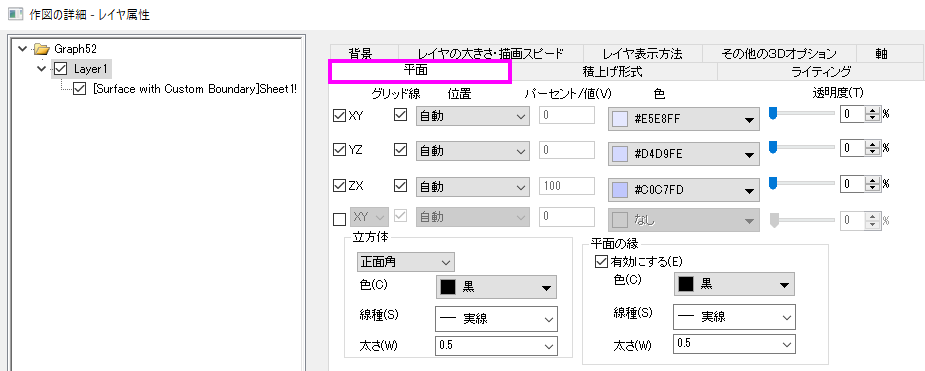Collapse the Graph52 tree node
The height and width of the screenshot is (371, 925).
22,48
